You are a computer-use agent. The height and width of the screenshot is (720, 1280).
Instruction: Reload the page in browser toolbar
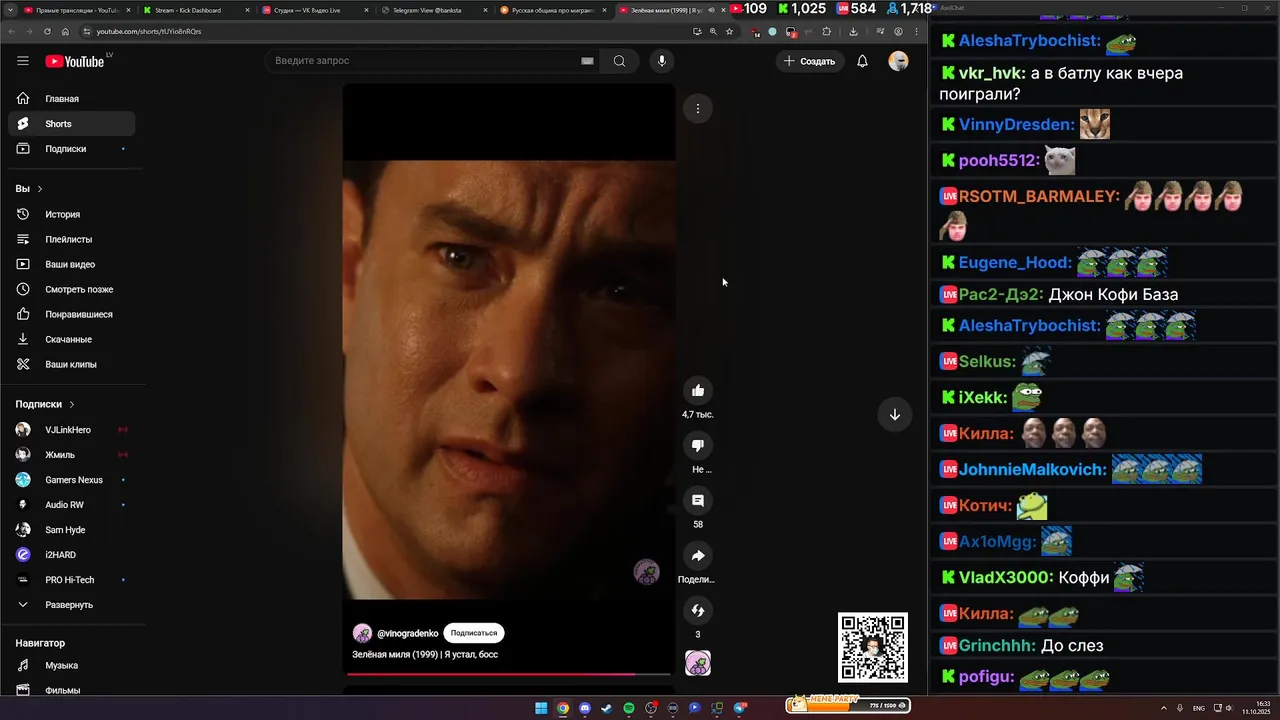(47, 31)
